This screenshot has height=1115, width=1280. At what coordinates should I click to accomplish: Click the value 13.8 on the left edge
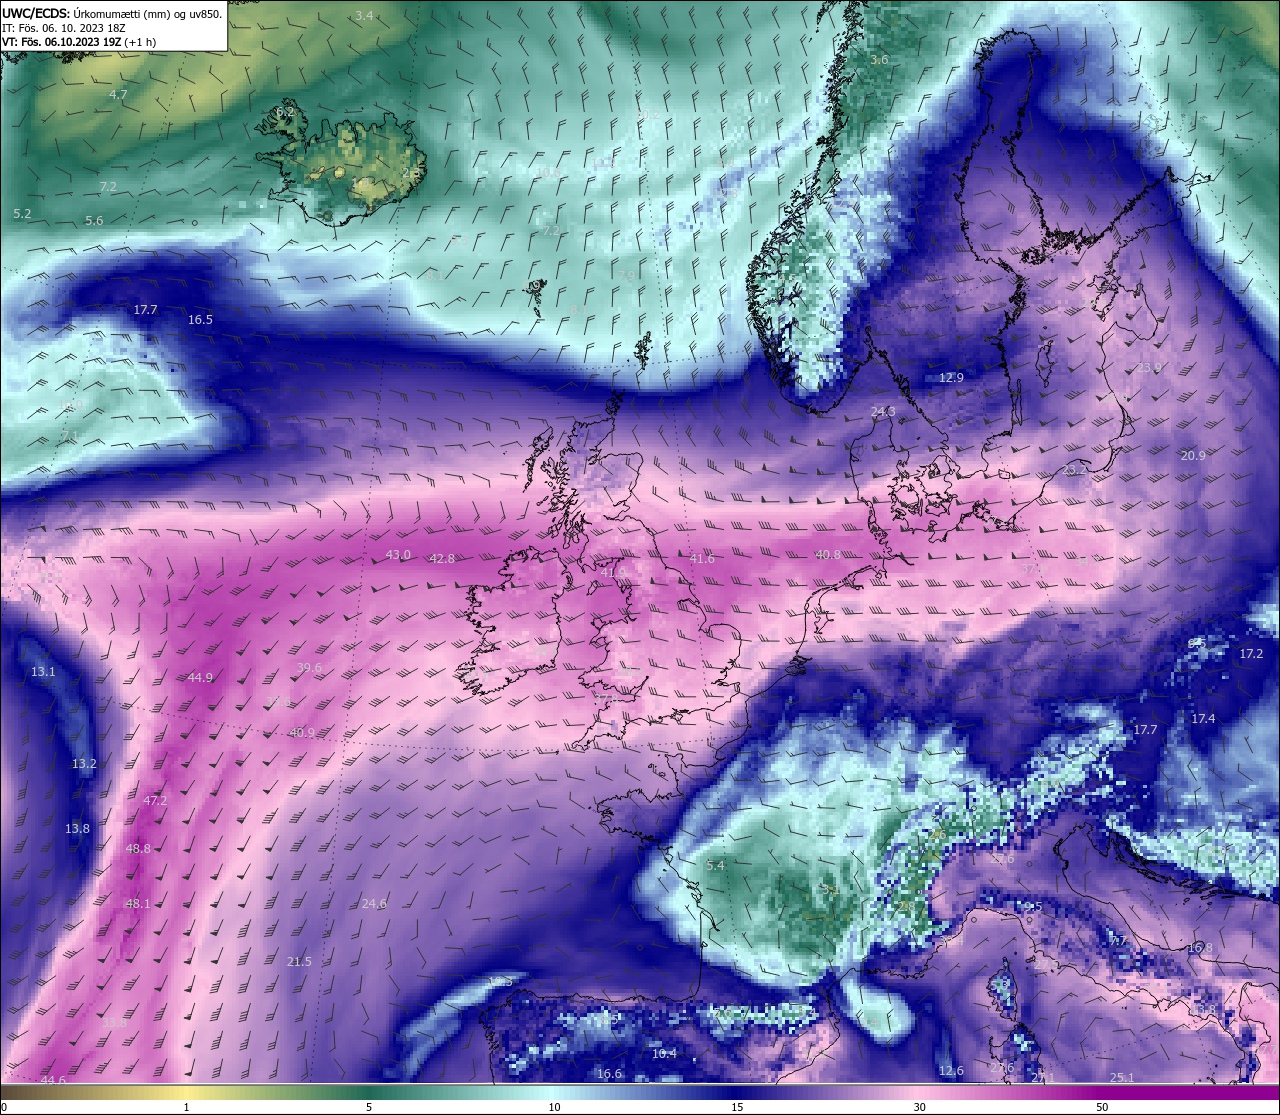click(x=77, y=829)
